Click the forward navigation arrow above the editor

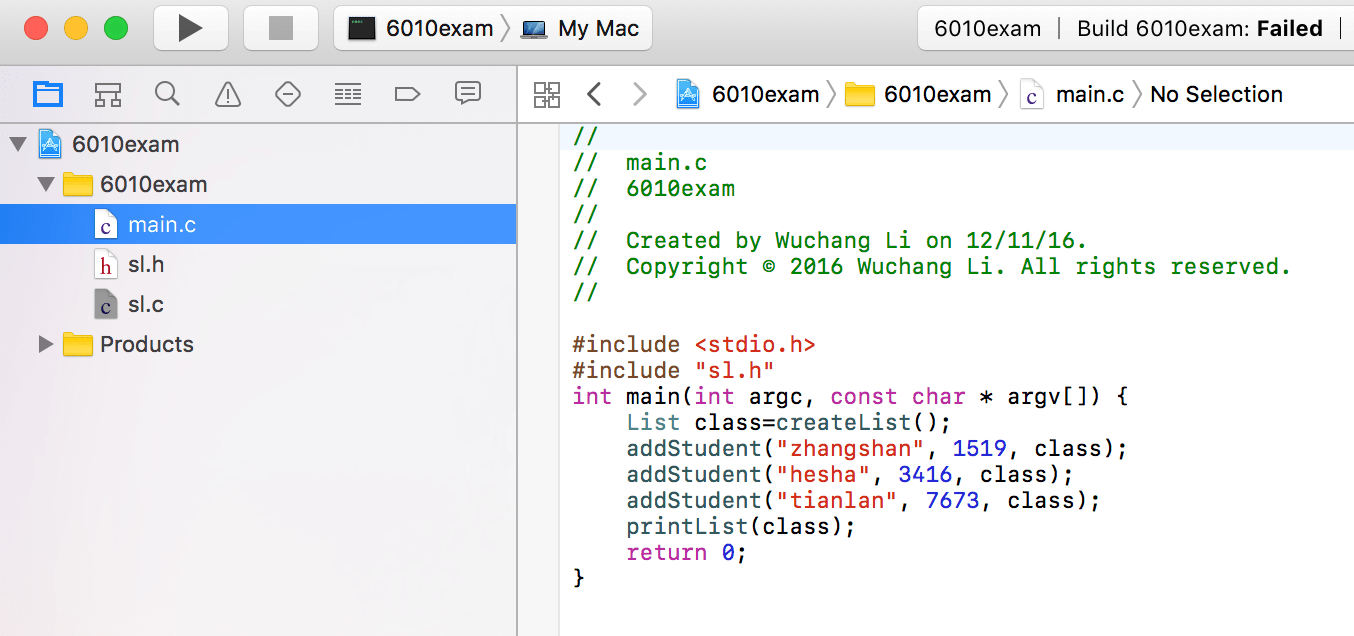(639, 93)
